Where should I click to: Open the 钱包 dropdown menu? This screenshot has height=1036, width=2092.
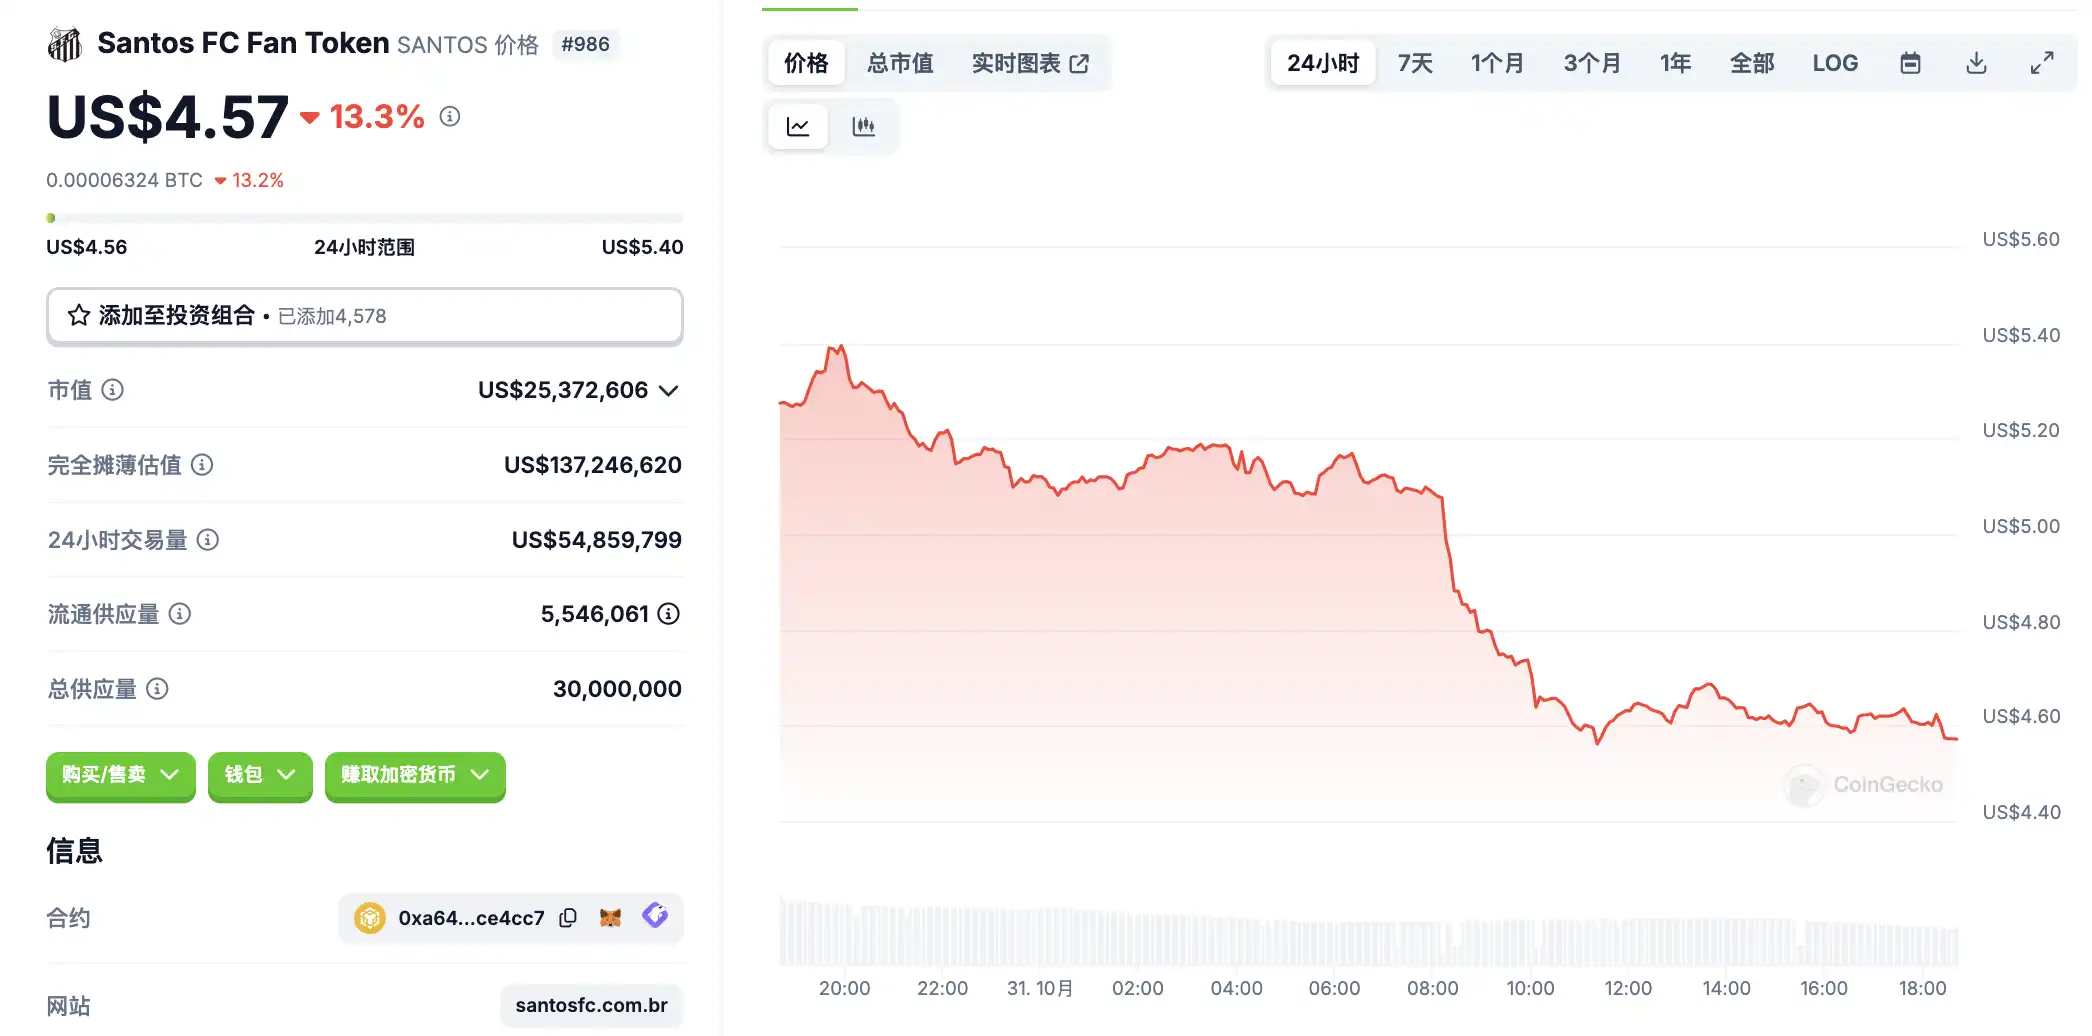[260, 775]
